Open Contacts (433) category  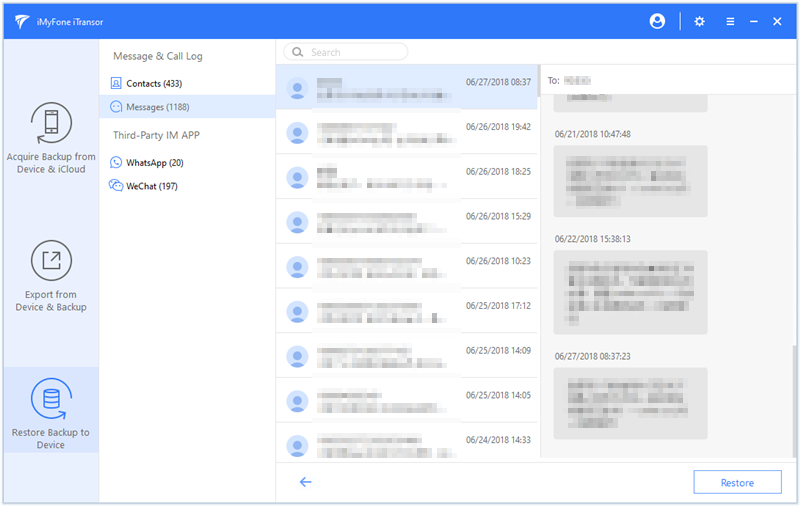tap(187, 83)
